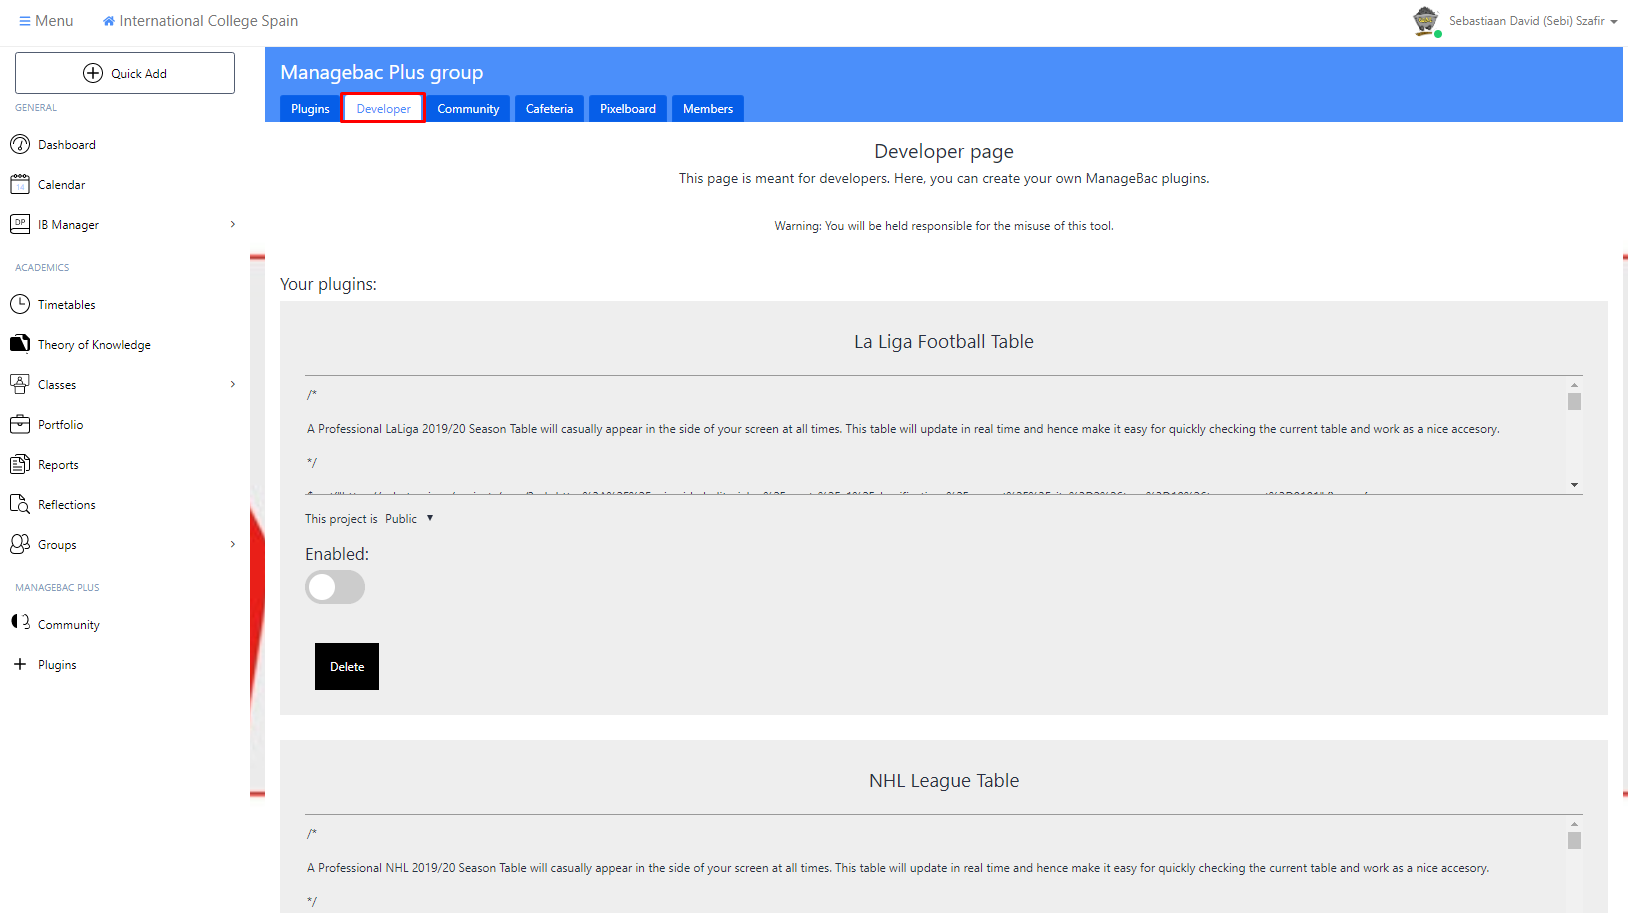Open user account dropdown caret

click(x=1614, y=22)
